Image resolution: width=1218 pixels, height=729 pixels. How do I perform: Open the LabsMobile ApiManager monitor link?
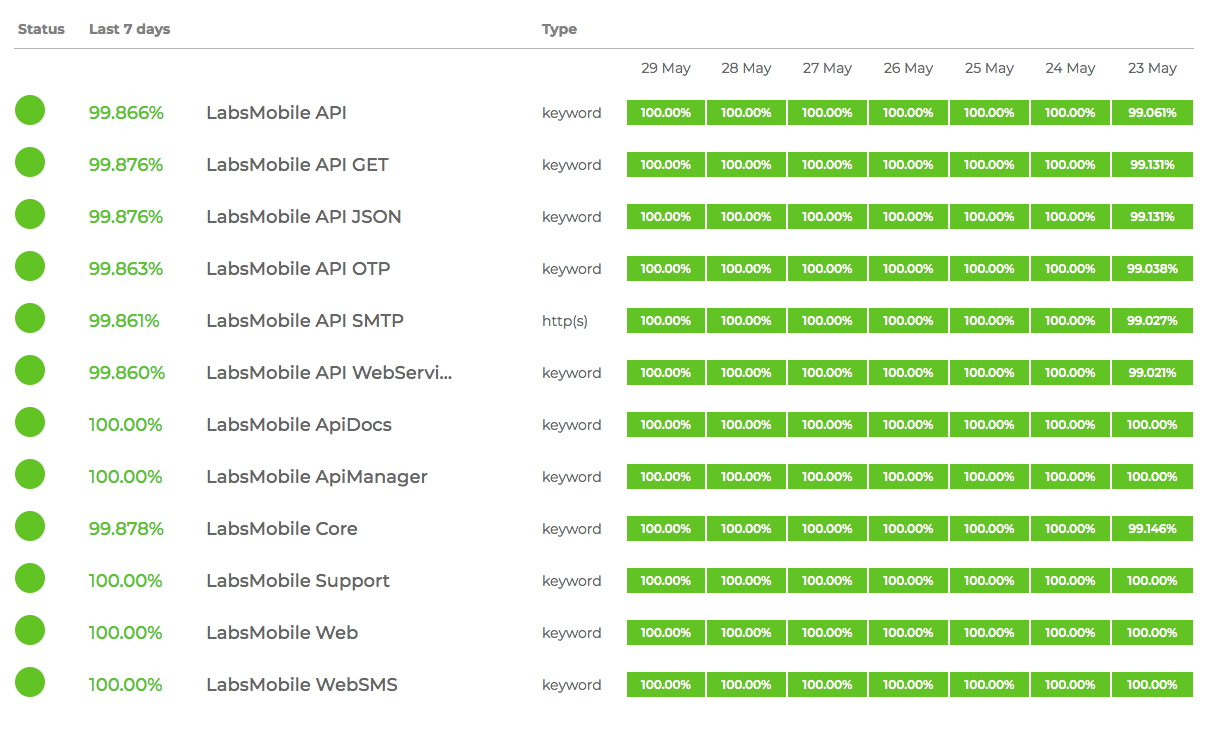click(316, 477)
